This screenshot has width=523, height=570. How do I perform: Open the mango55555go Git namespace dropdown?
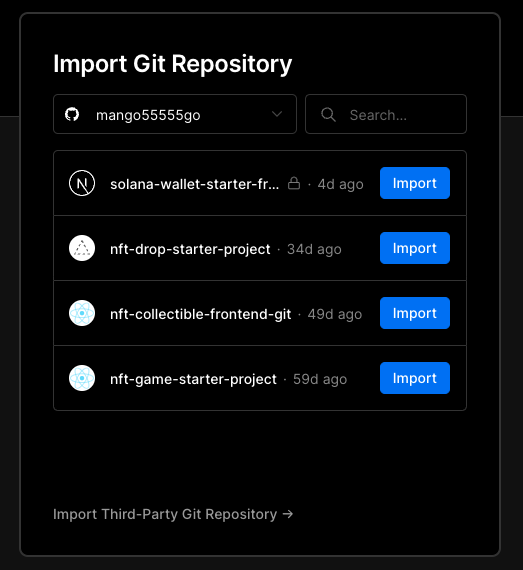[175, 114]
